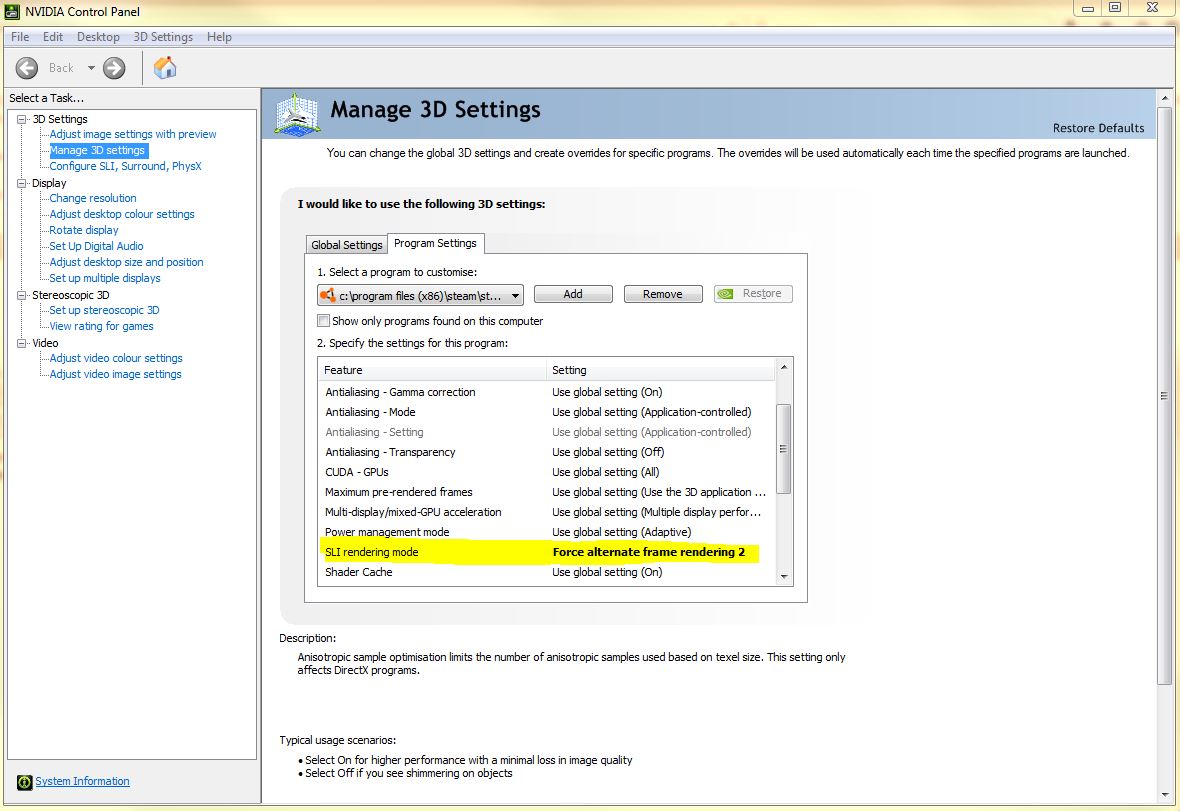1180x811 pixels.
Task: Click the Remove button
Action: (x=663, y=294)
